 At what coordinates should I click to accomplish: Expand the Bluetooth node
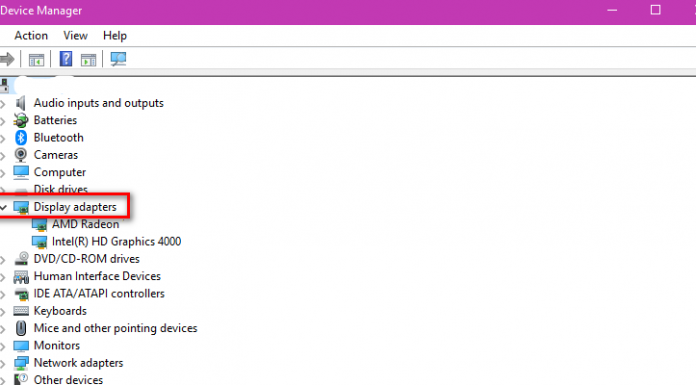point(3,139)
